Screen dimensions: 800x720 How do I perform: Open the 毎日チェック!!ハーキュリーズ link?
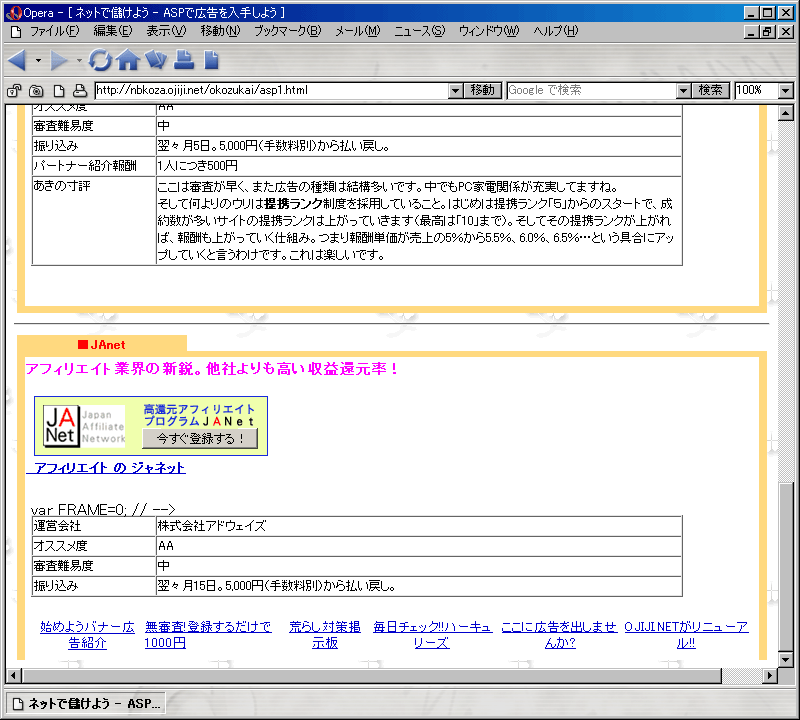coord(433,634)
